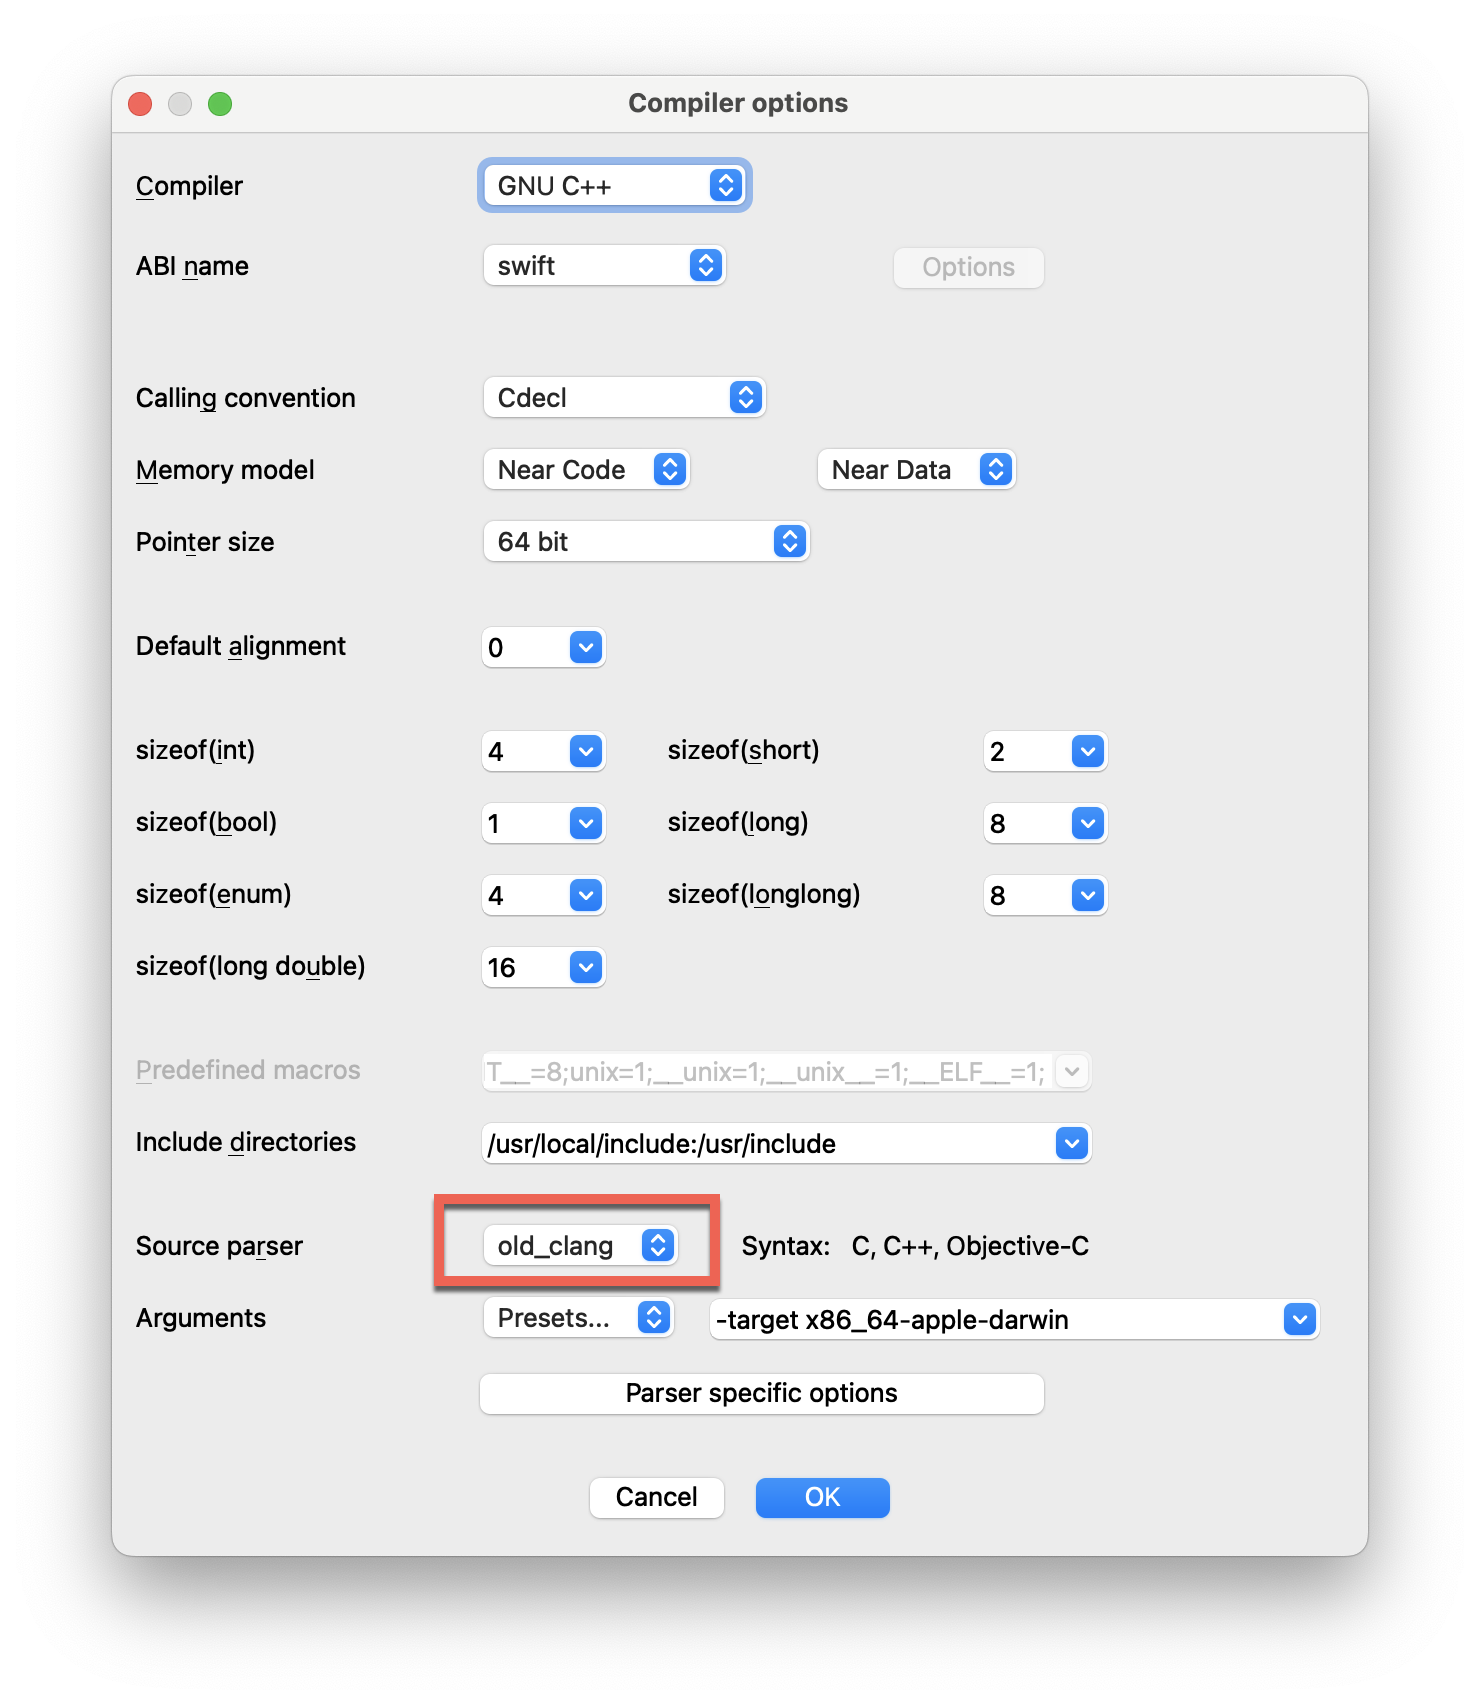Click the sizeof(int) value field
1480x1704 pixels.
point(526,751)
